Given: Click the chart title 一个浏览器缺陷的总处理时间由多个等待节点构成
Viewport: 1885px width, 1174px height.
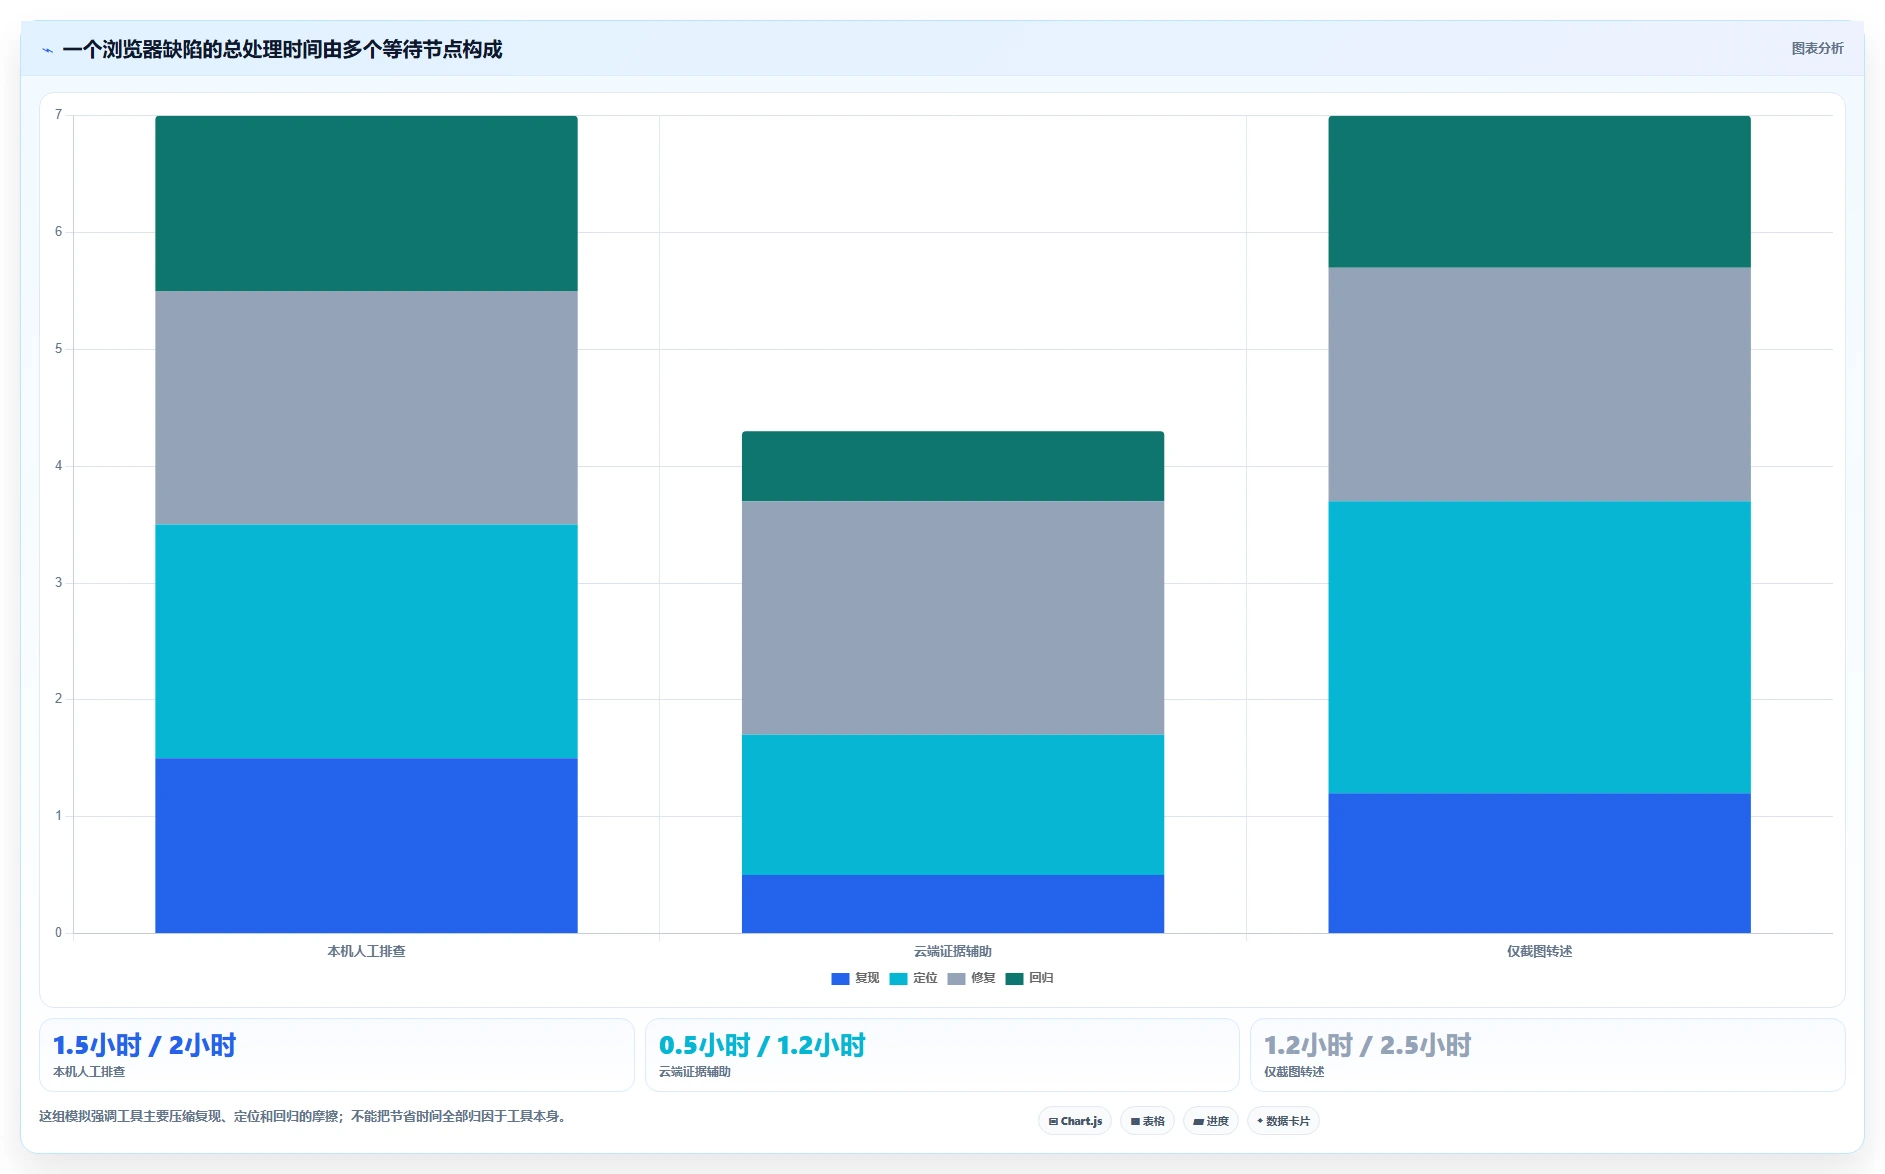Looking at the screenshot, I should point(282,49).
